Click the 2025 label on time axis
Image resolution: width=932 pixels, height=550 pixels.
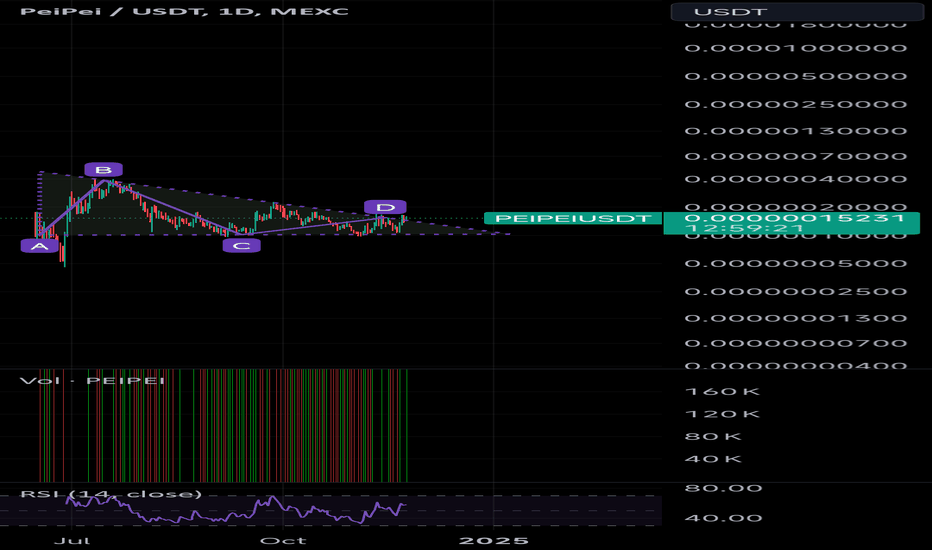click(493, 541)
